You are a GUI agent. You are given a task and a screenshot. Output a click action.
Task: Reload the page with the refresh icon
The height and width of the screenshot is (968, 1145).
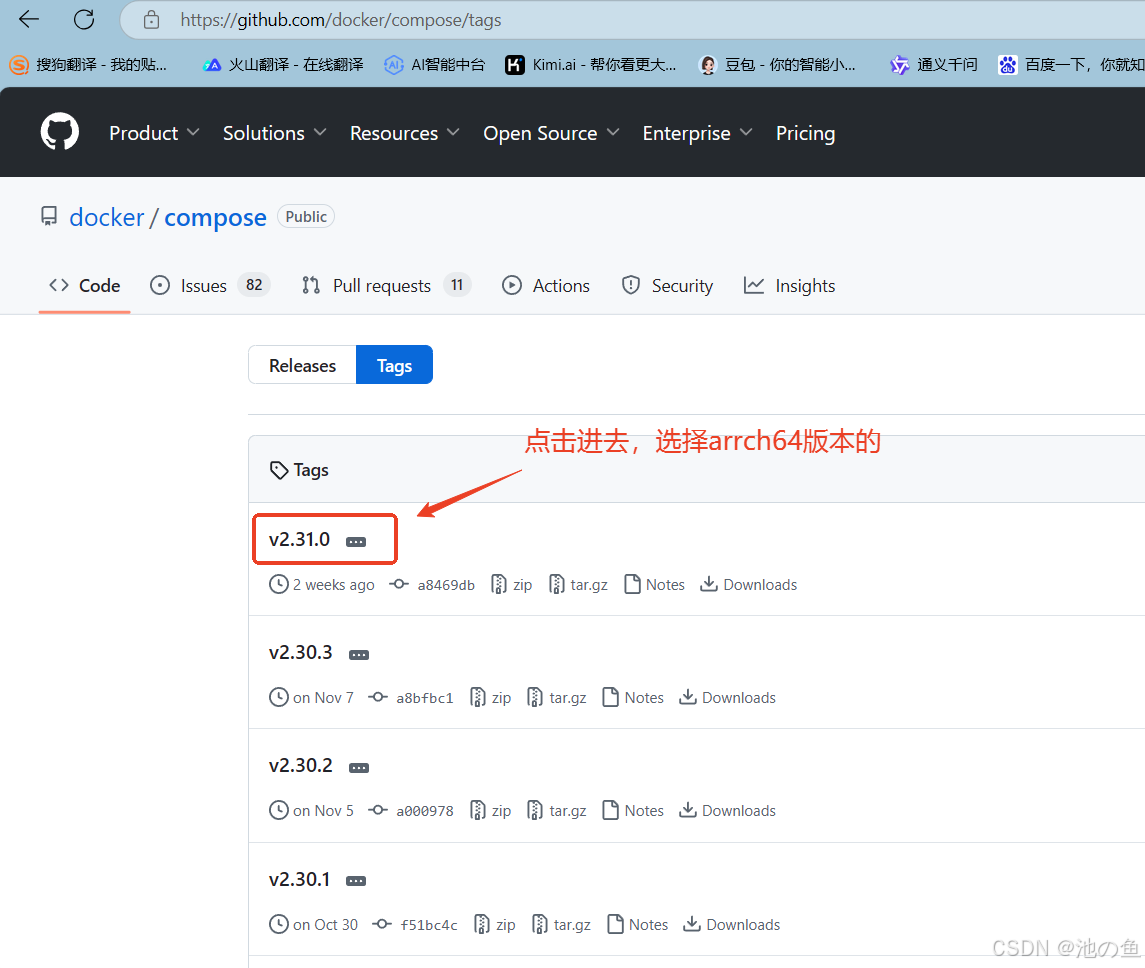pyautogui.click(x=84, y=19)
